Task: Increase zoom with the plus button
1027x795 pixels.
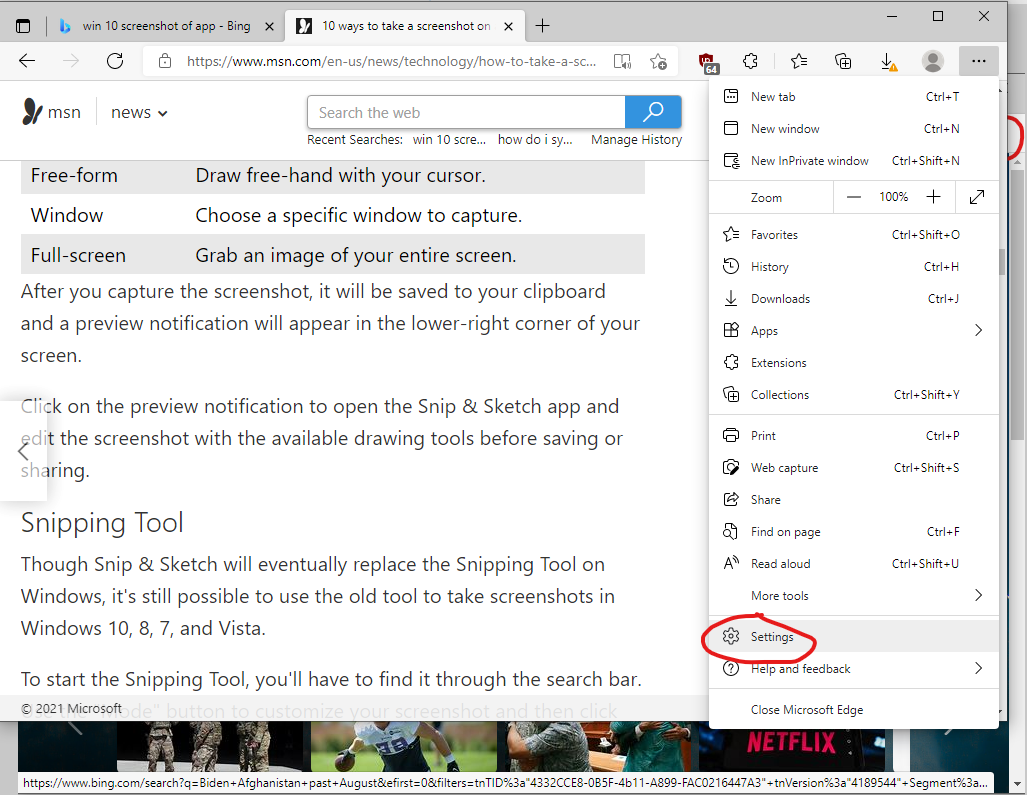Action: click(933, 197)
